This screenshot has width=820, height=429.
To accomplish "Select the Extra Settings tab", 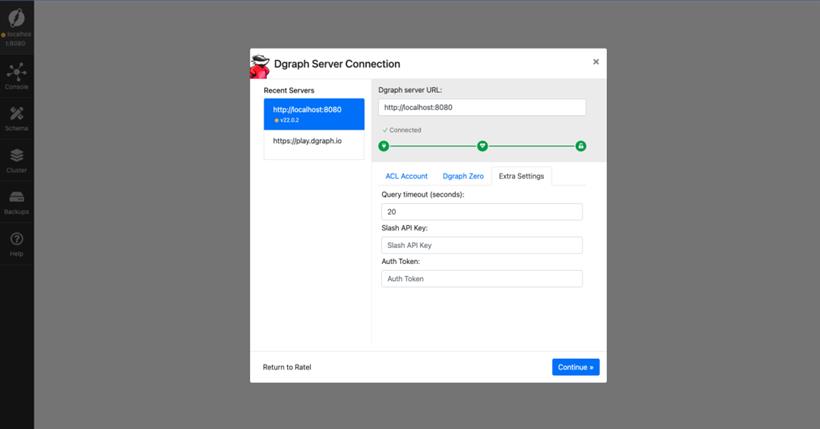I will coord(521,176).
